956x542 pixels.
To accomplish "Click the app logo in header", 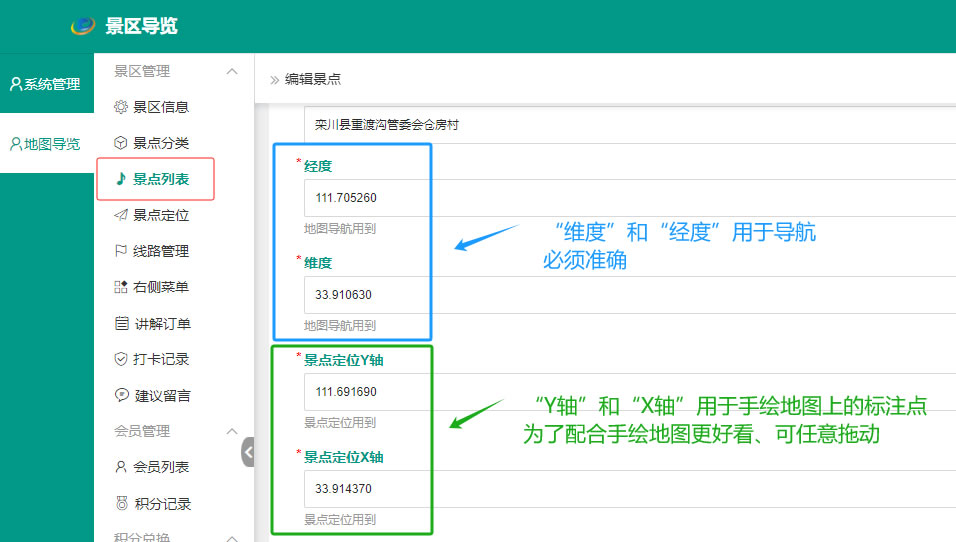I will click(x=82, y=26).
